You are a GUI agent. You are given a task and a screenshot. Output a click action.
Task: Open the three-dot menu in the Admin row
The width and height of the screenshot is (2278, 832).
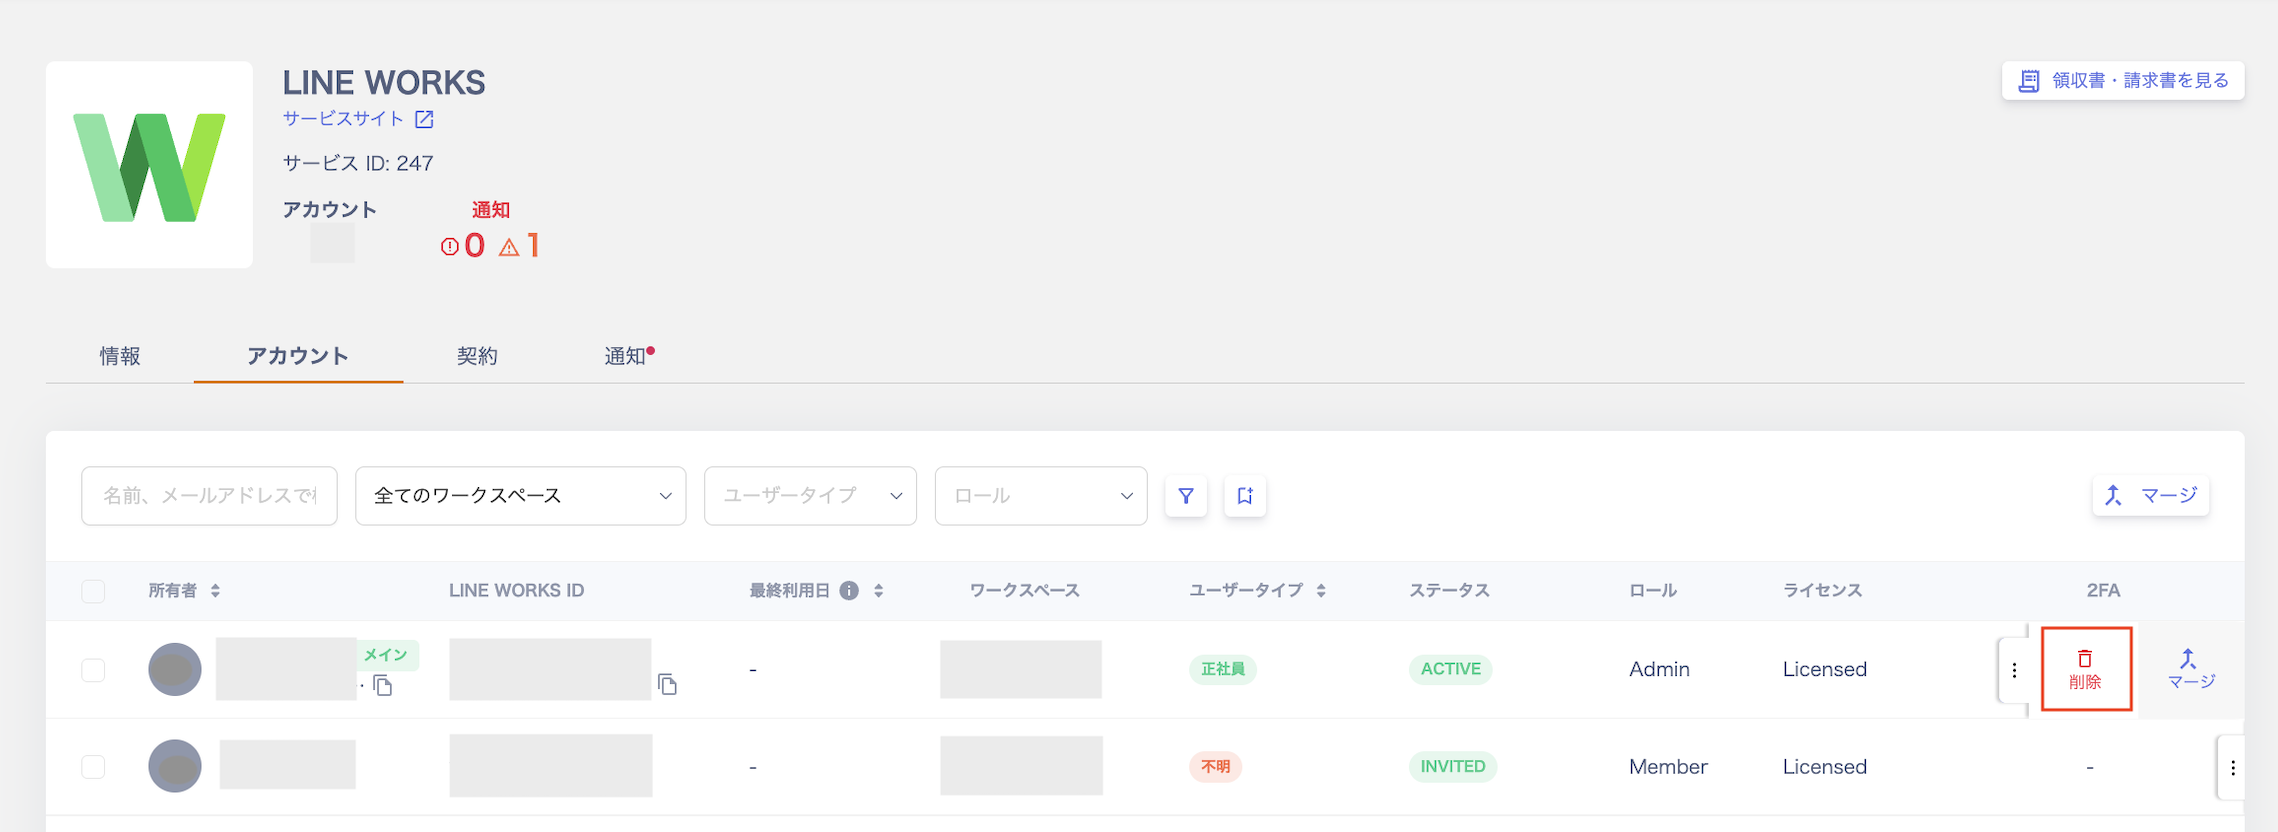2014,670
